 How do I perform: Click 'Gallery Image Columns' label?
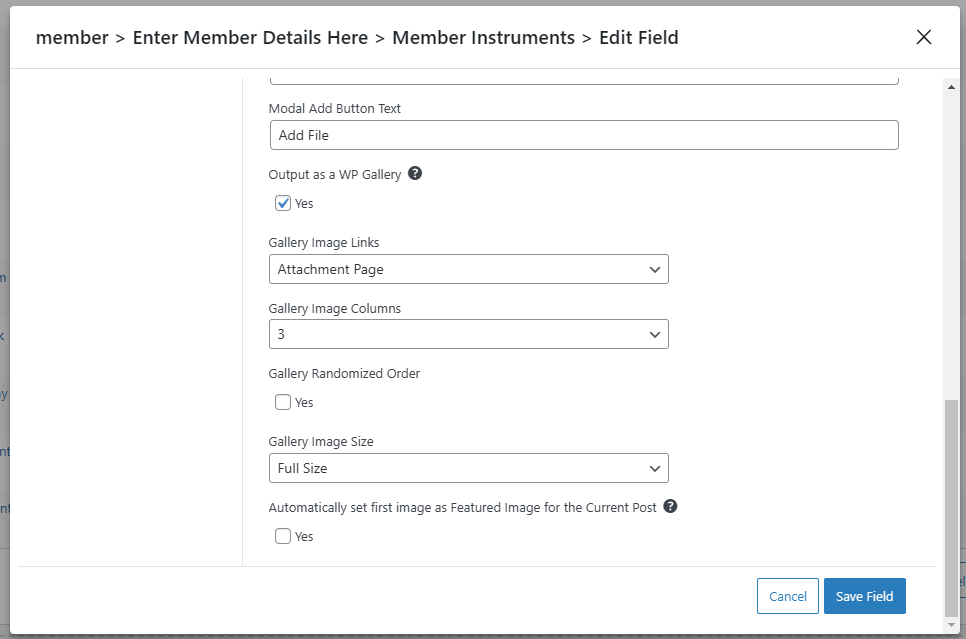pyautogui.click(x=335, y=309)
